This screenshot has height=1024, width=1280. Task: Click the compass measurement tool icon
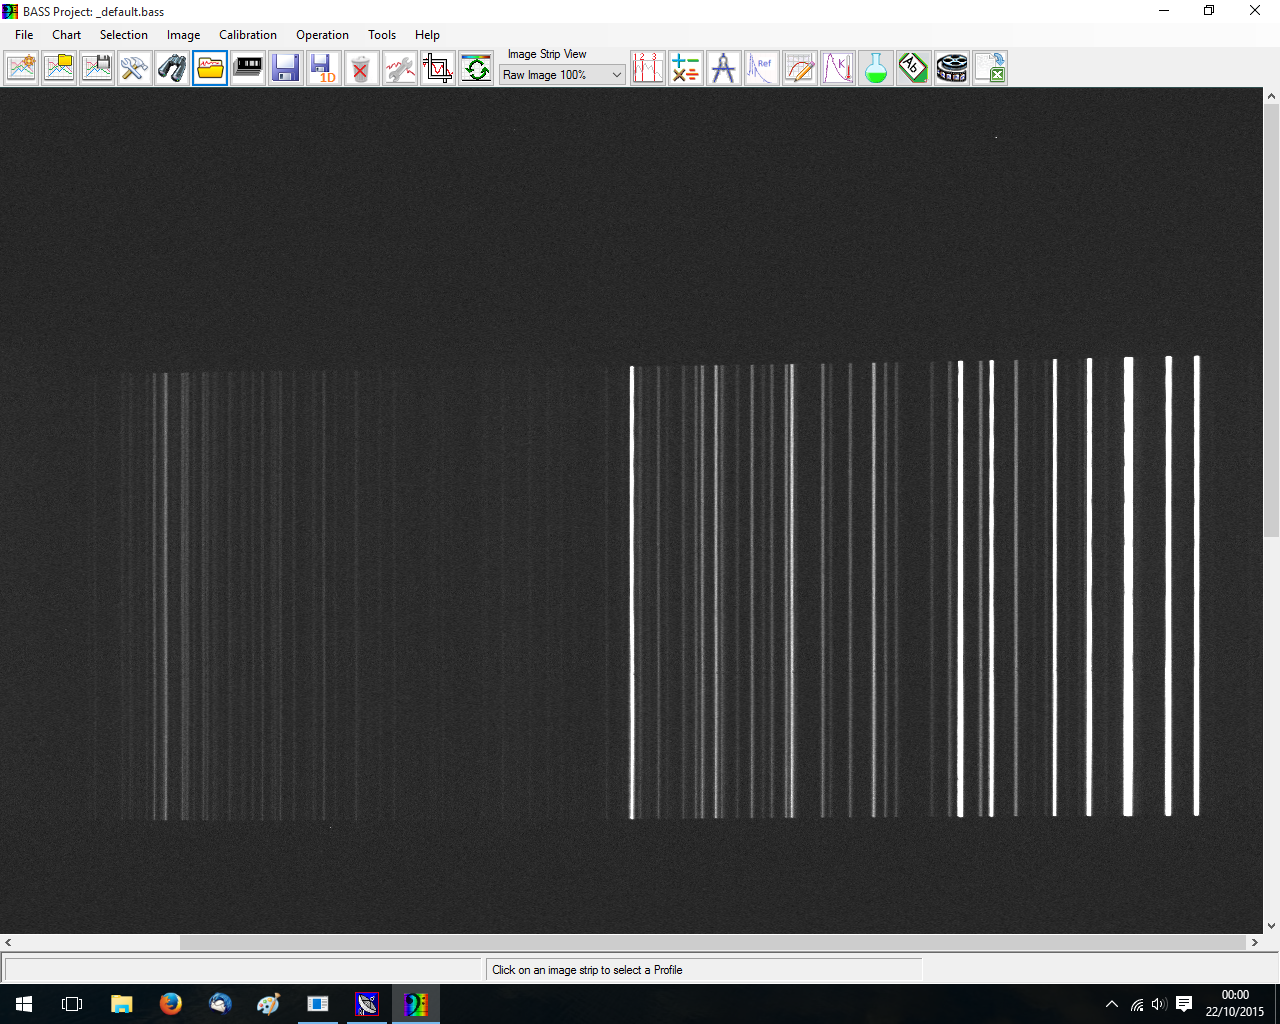click(723, 69)
